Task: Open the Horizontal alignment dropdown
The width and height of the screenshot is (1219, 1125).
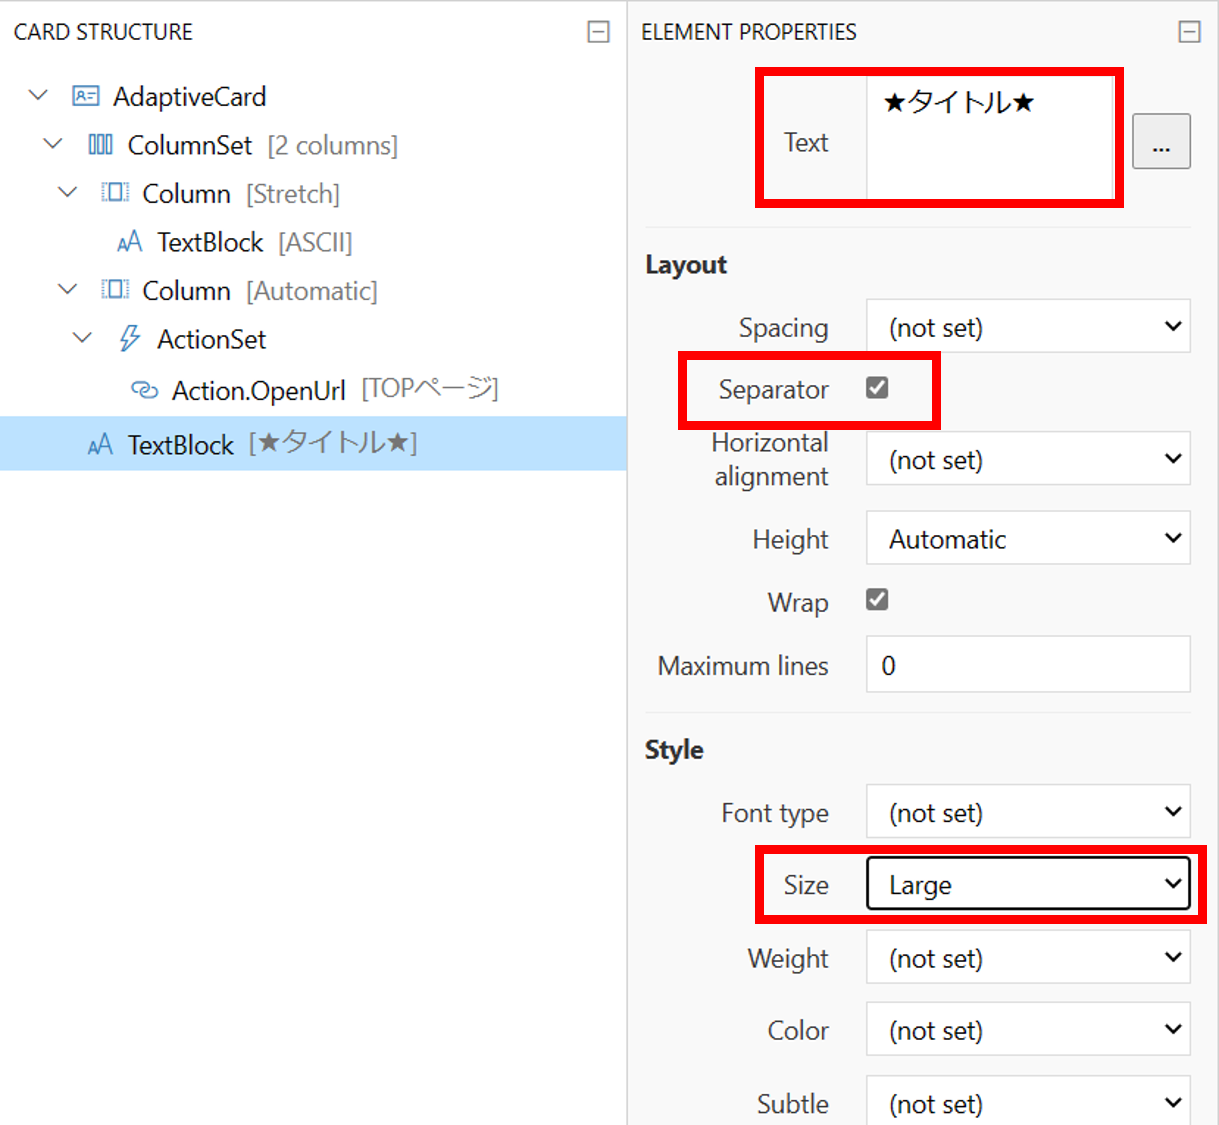Action: tap(1028, 459)
